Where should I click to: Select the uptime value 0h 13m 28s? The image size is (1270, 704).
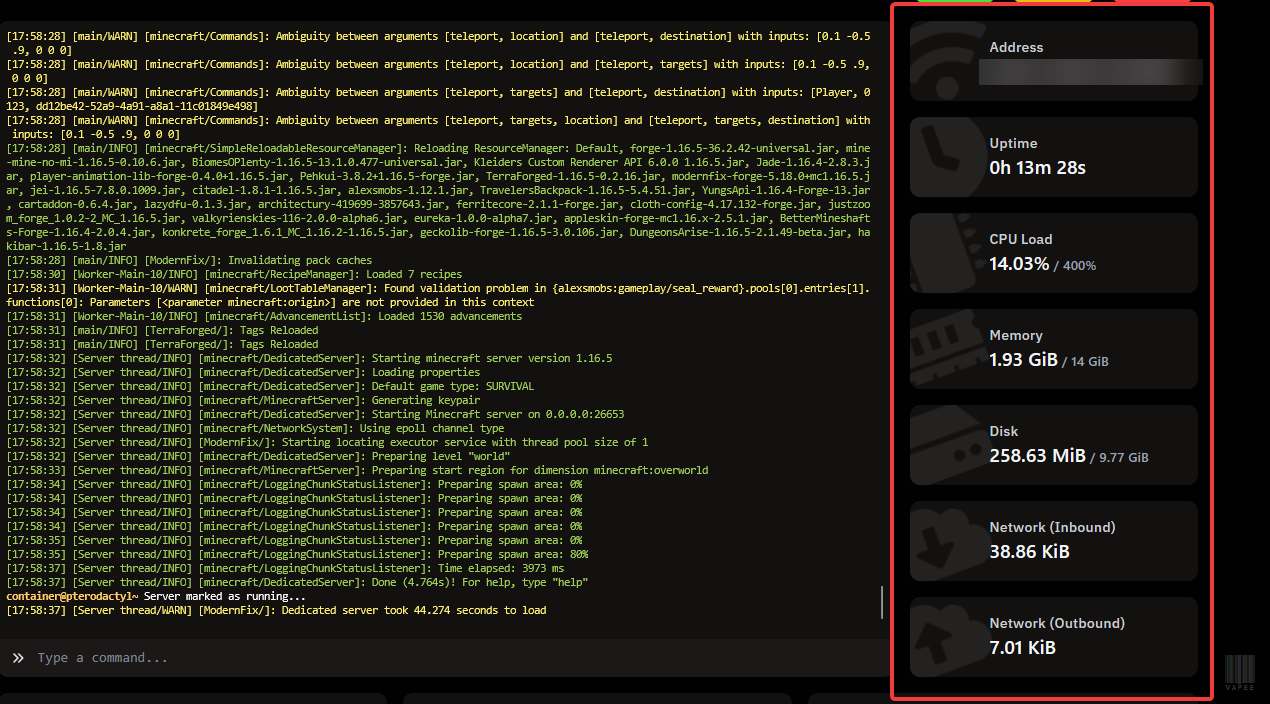pos(1037,168)
